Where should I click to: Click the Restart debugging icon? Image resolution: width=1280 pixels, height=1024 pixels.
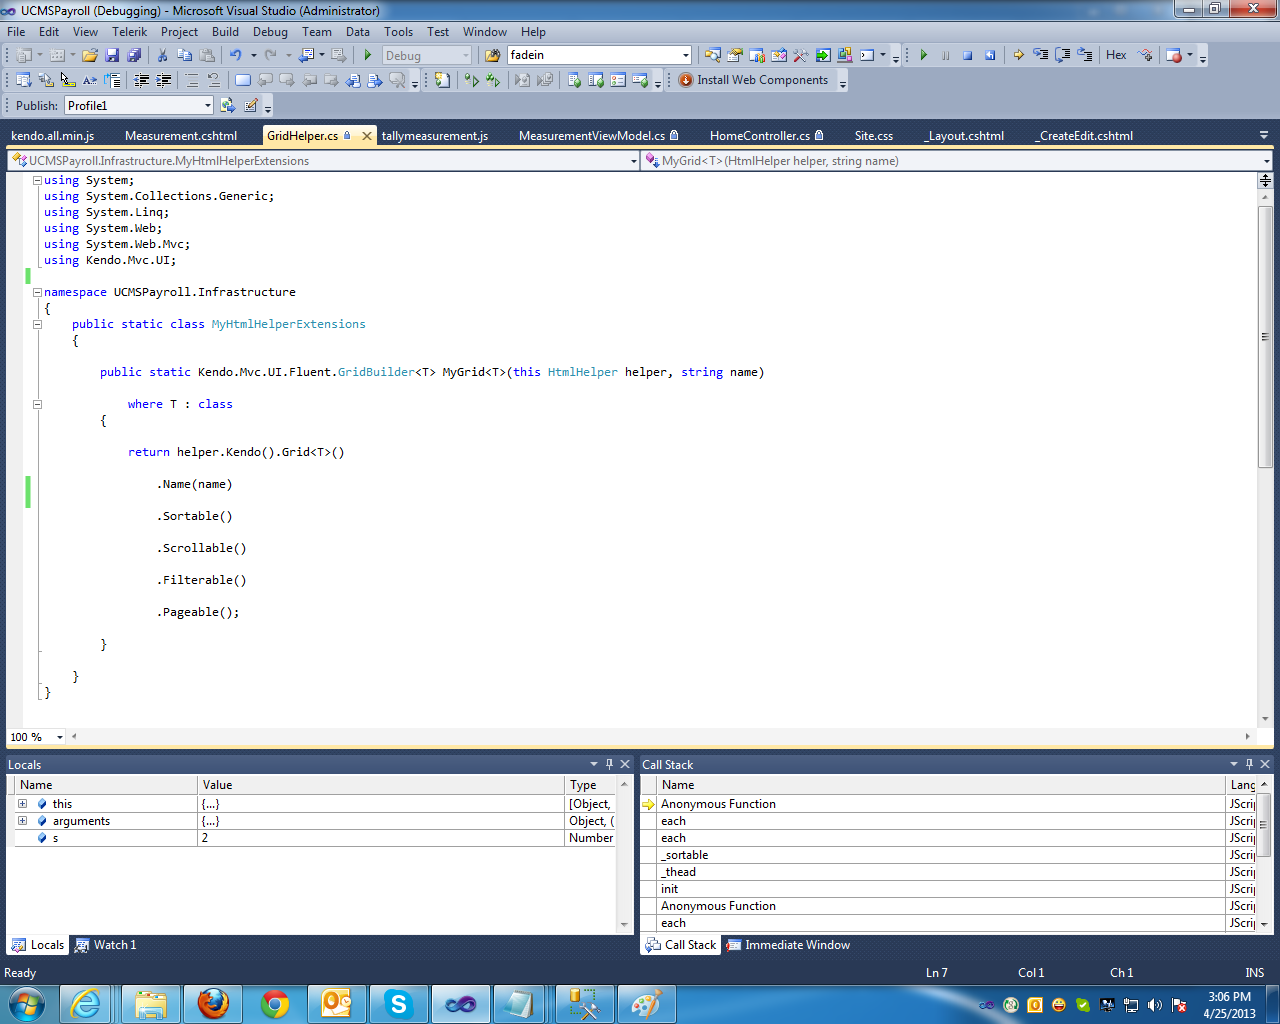click(989, 56)
